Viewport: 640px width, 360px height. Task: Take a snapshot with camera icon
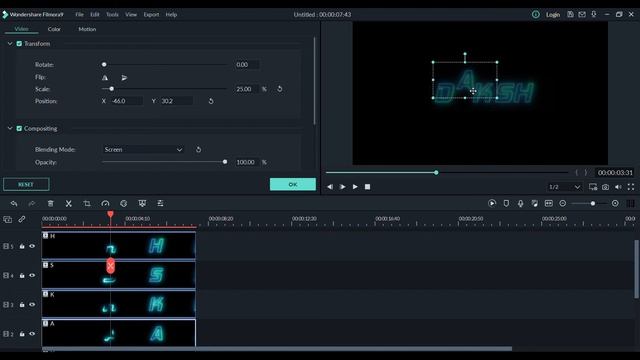[x=605, y=187]
